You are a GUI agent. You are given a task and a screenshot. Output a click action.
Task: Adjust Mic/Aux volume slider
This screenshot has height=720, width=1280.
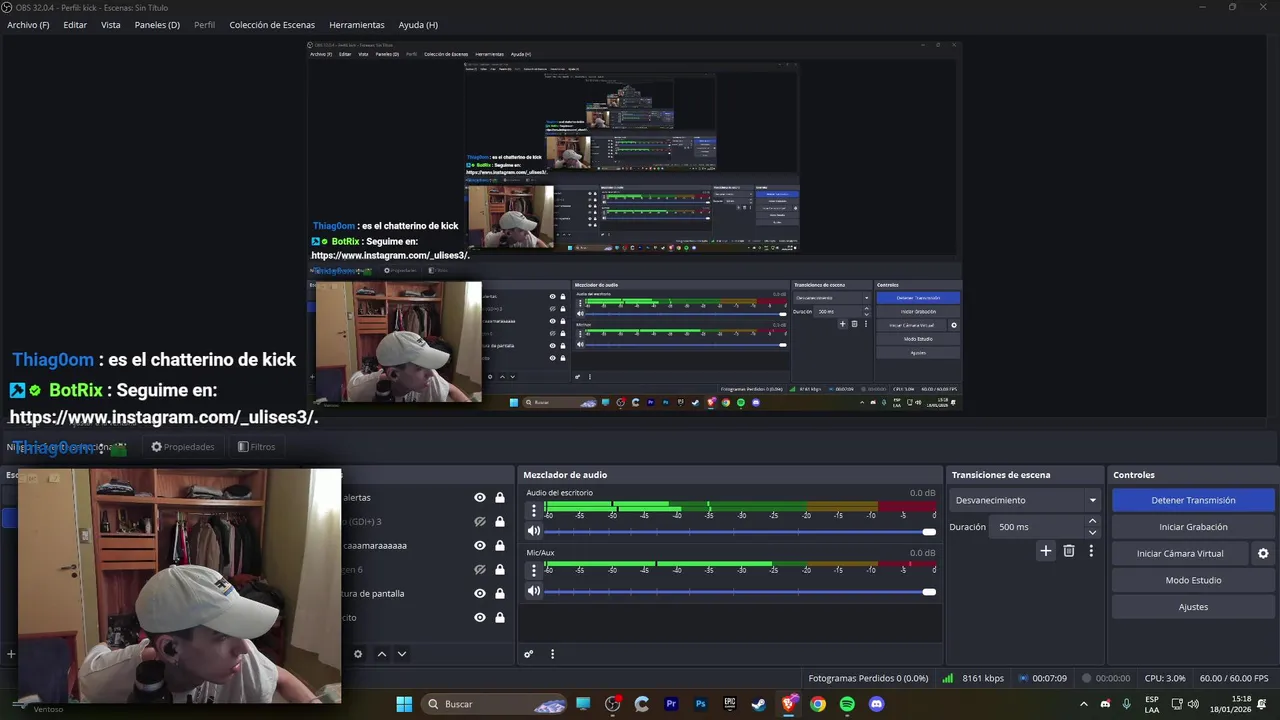coord(740,592)
